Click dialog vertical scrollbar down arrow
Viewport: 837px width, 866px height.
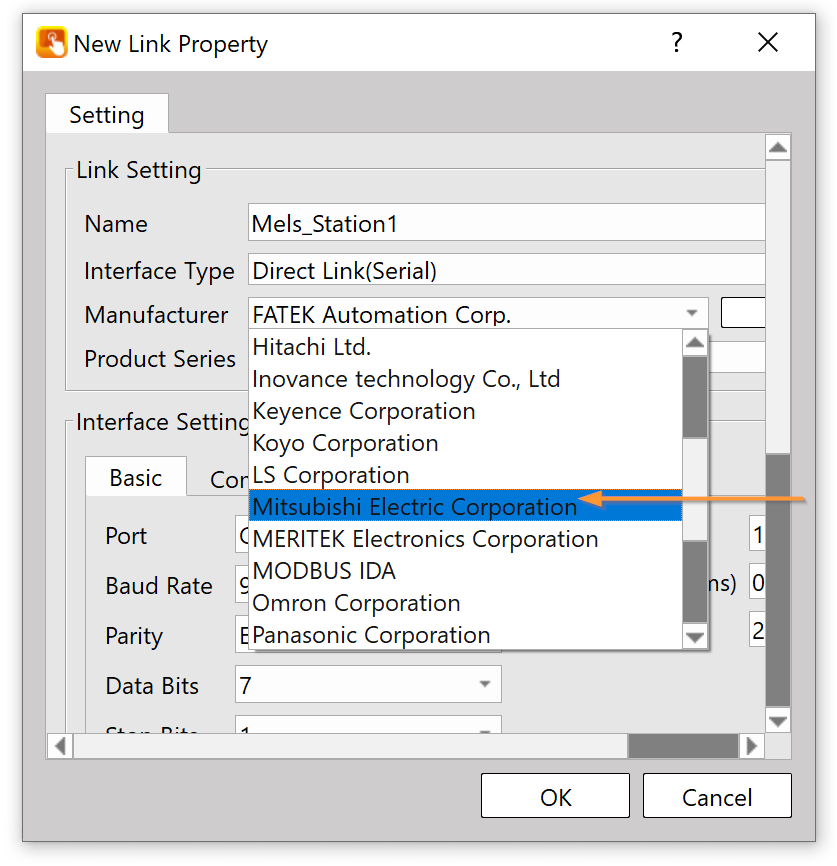[x=777, y=720]
